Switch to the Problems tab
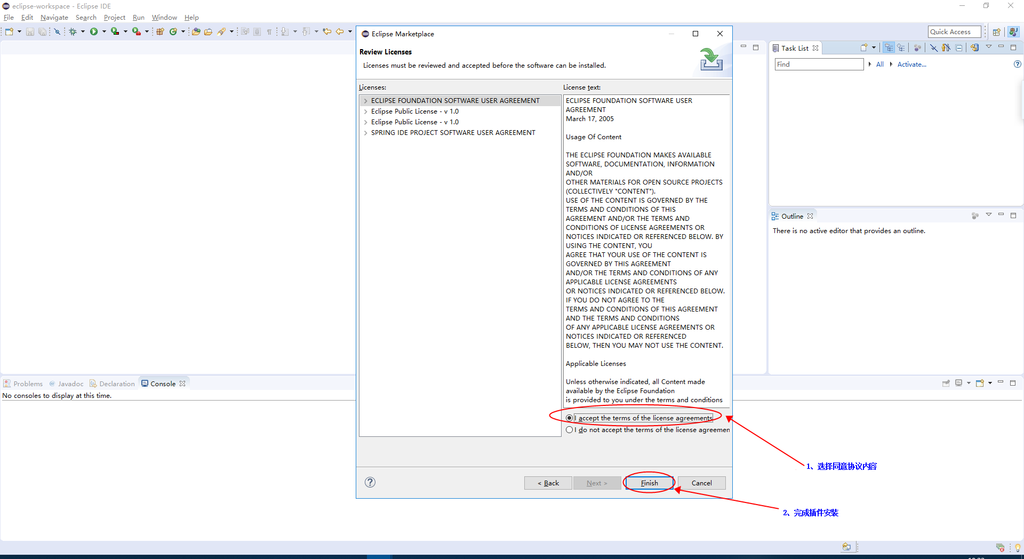The width and height of the screenshot is (1024, 559). click(27, 384)
